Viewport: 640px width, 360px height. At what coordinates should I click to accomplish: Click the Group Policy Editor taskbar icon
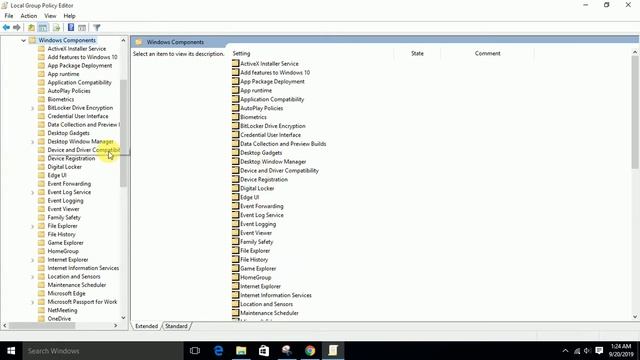click(333, 351)
